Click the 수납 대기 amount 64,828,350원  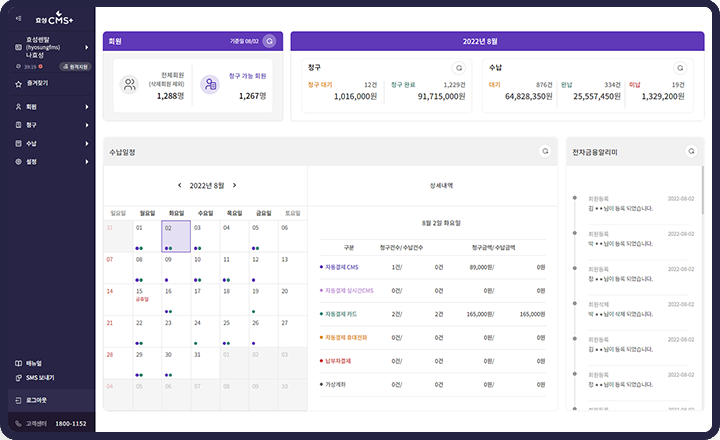(x=529, y=96)
